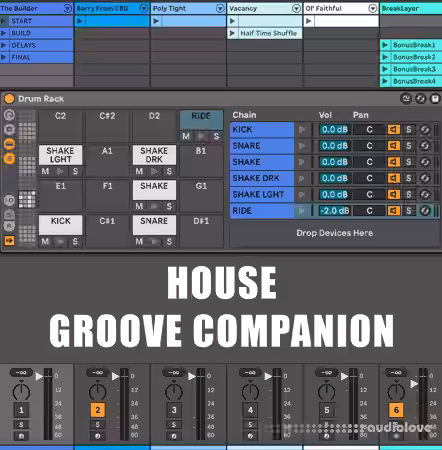This screenshot has height=450, width=442.
Task: Show input/output section of Drum Rack
Action: coord(9,200)
